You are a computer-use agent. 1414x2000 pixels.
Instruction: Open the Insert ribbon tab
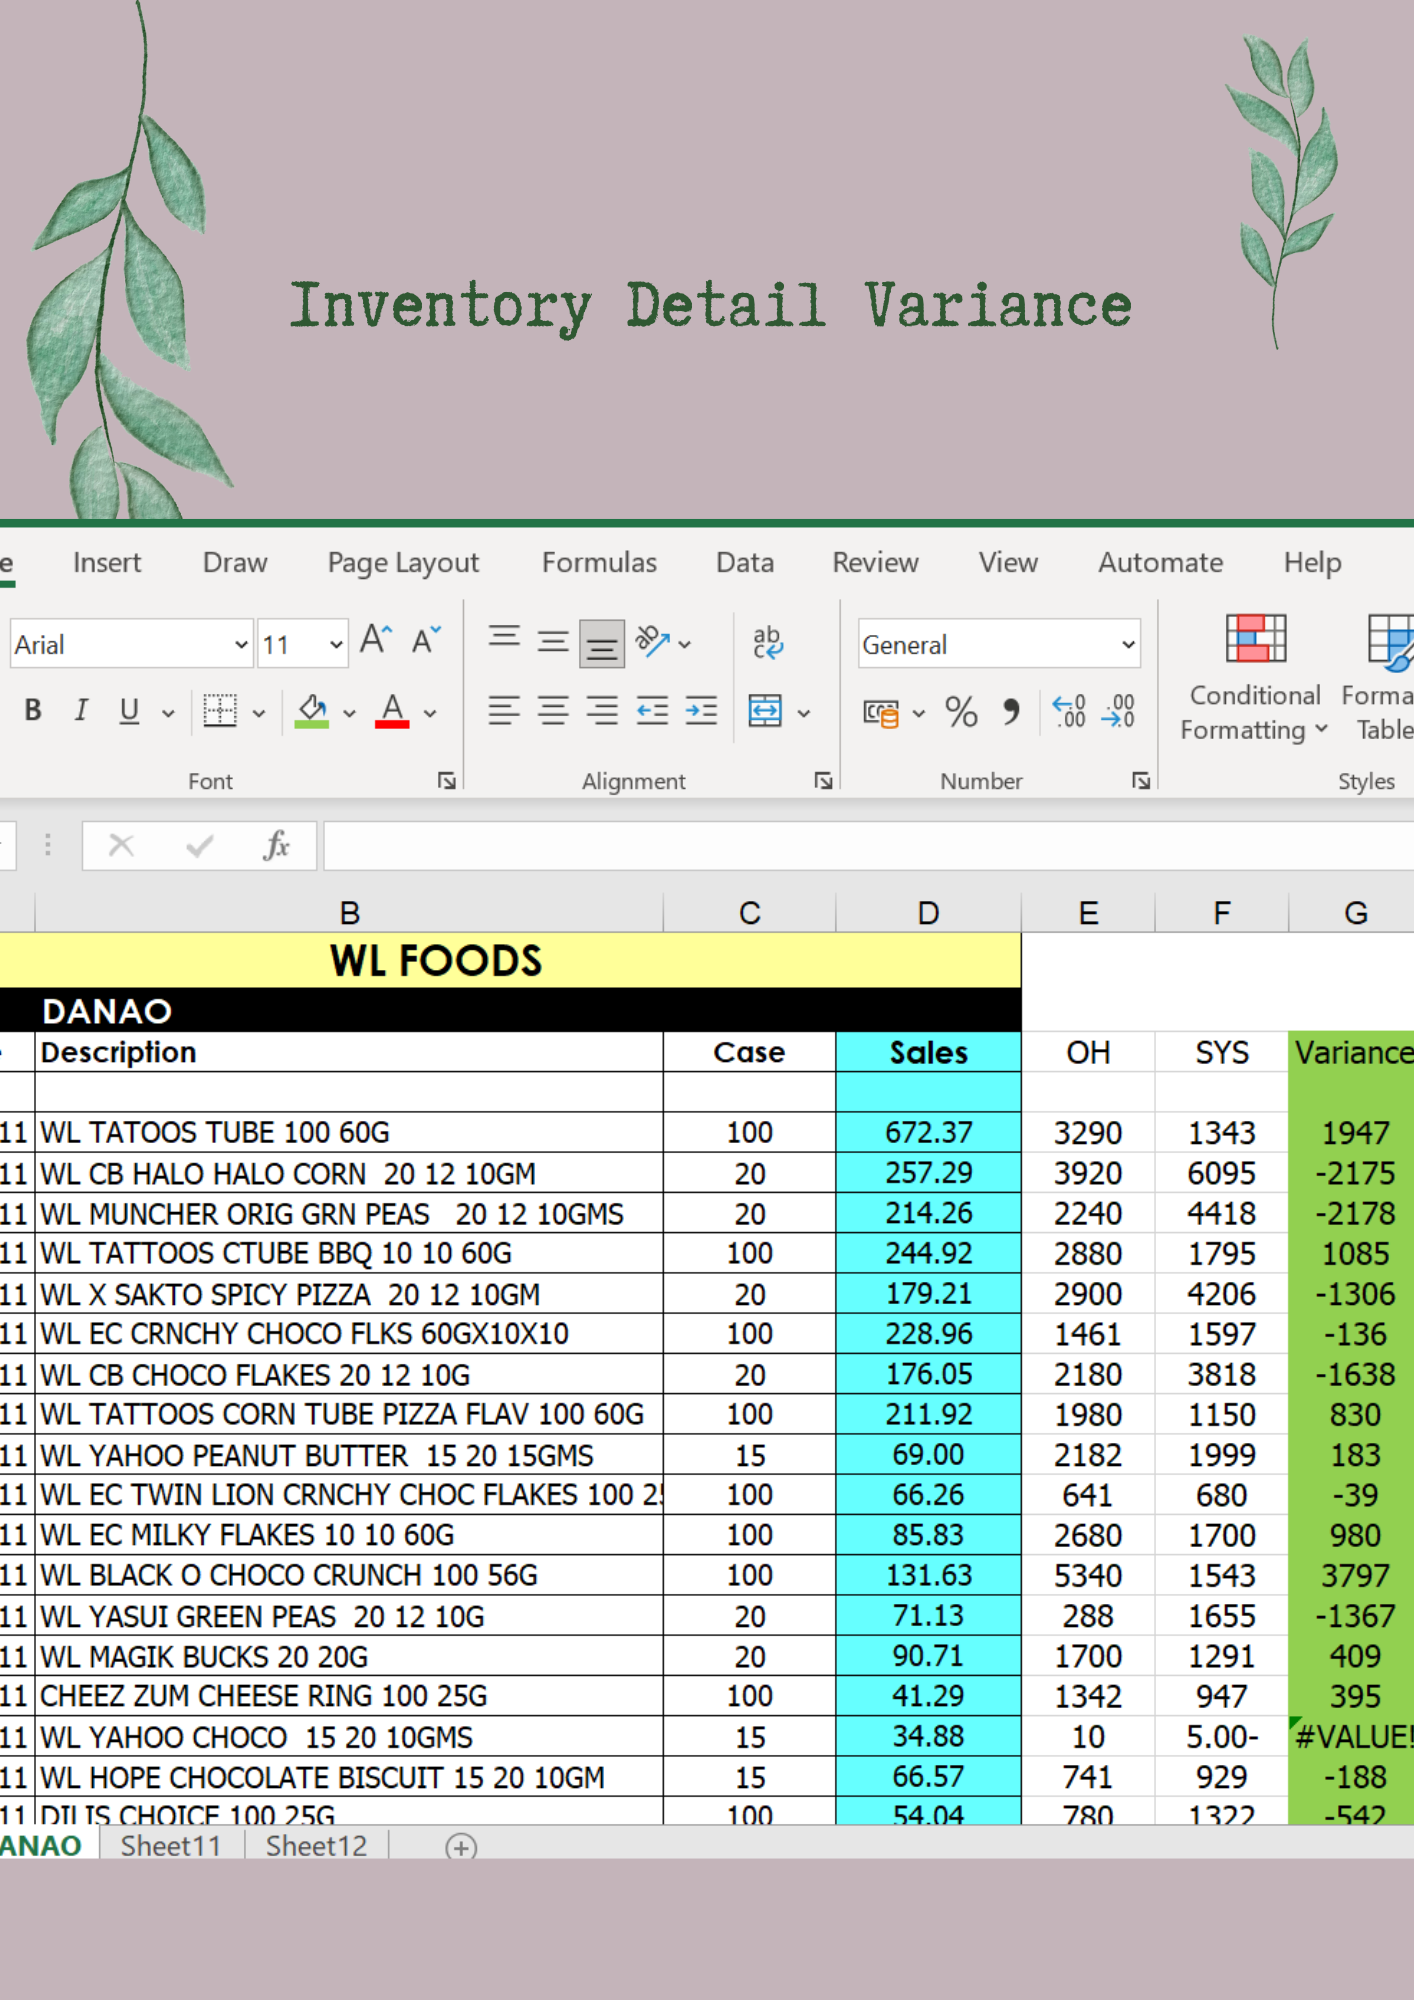[107, 563]
